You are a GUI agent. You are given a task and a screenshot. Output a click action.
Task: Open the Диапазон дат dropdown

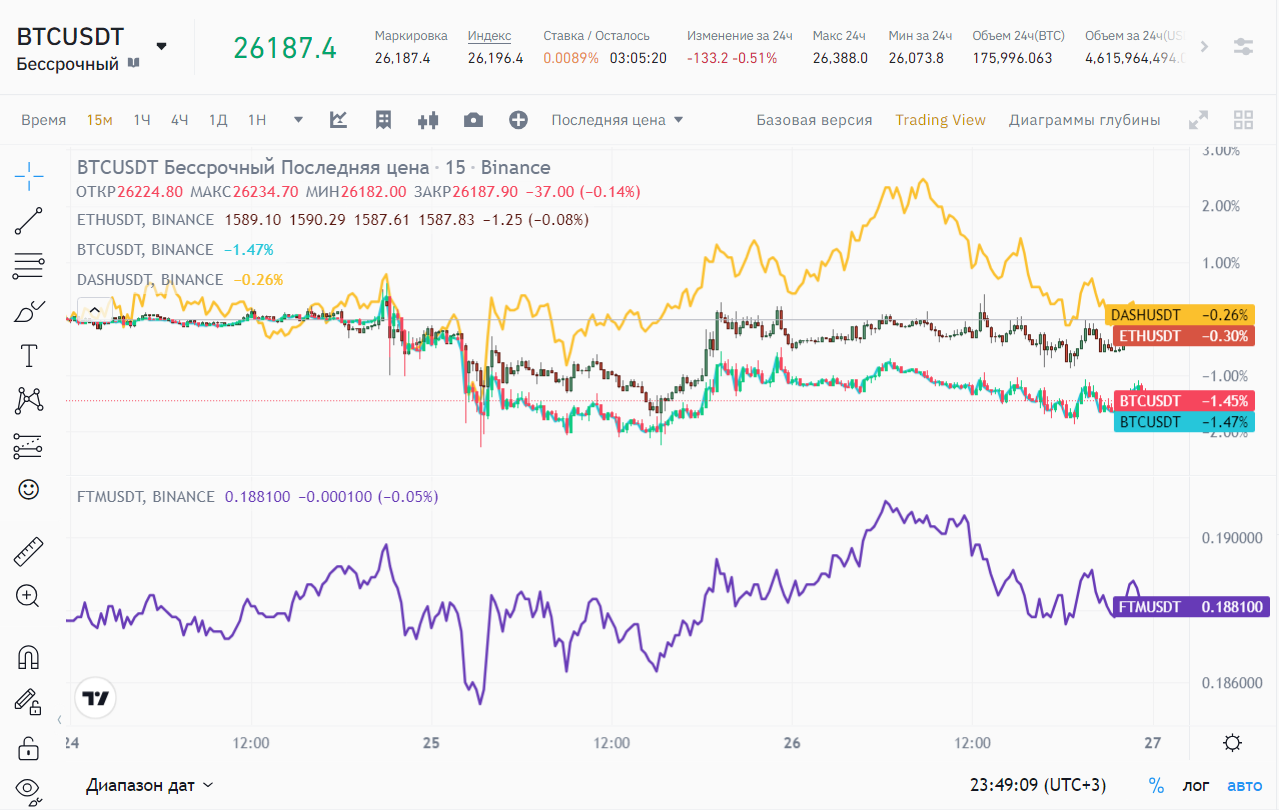click(x=150, y=785)
